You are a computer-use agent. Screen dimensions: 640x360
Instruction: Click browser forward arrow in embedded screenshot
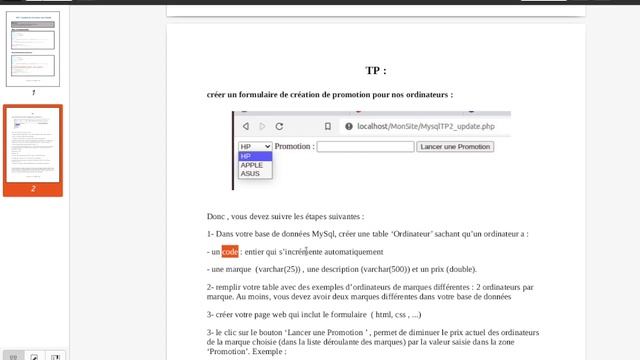262,127
